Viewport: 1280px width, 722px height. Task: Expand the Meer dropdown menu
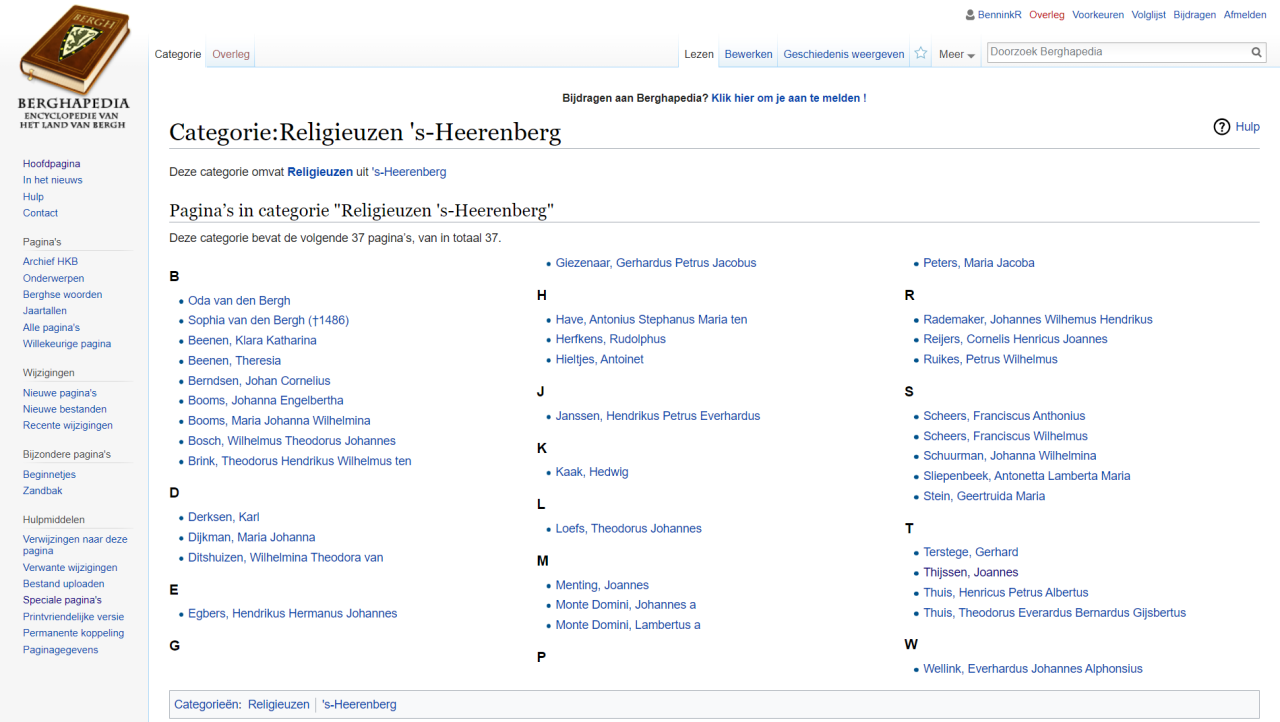[956, 55]
